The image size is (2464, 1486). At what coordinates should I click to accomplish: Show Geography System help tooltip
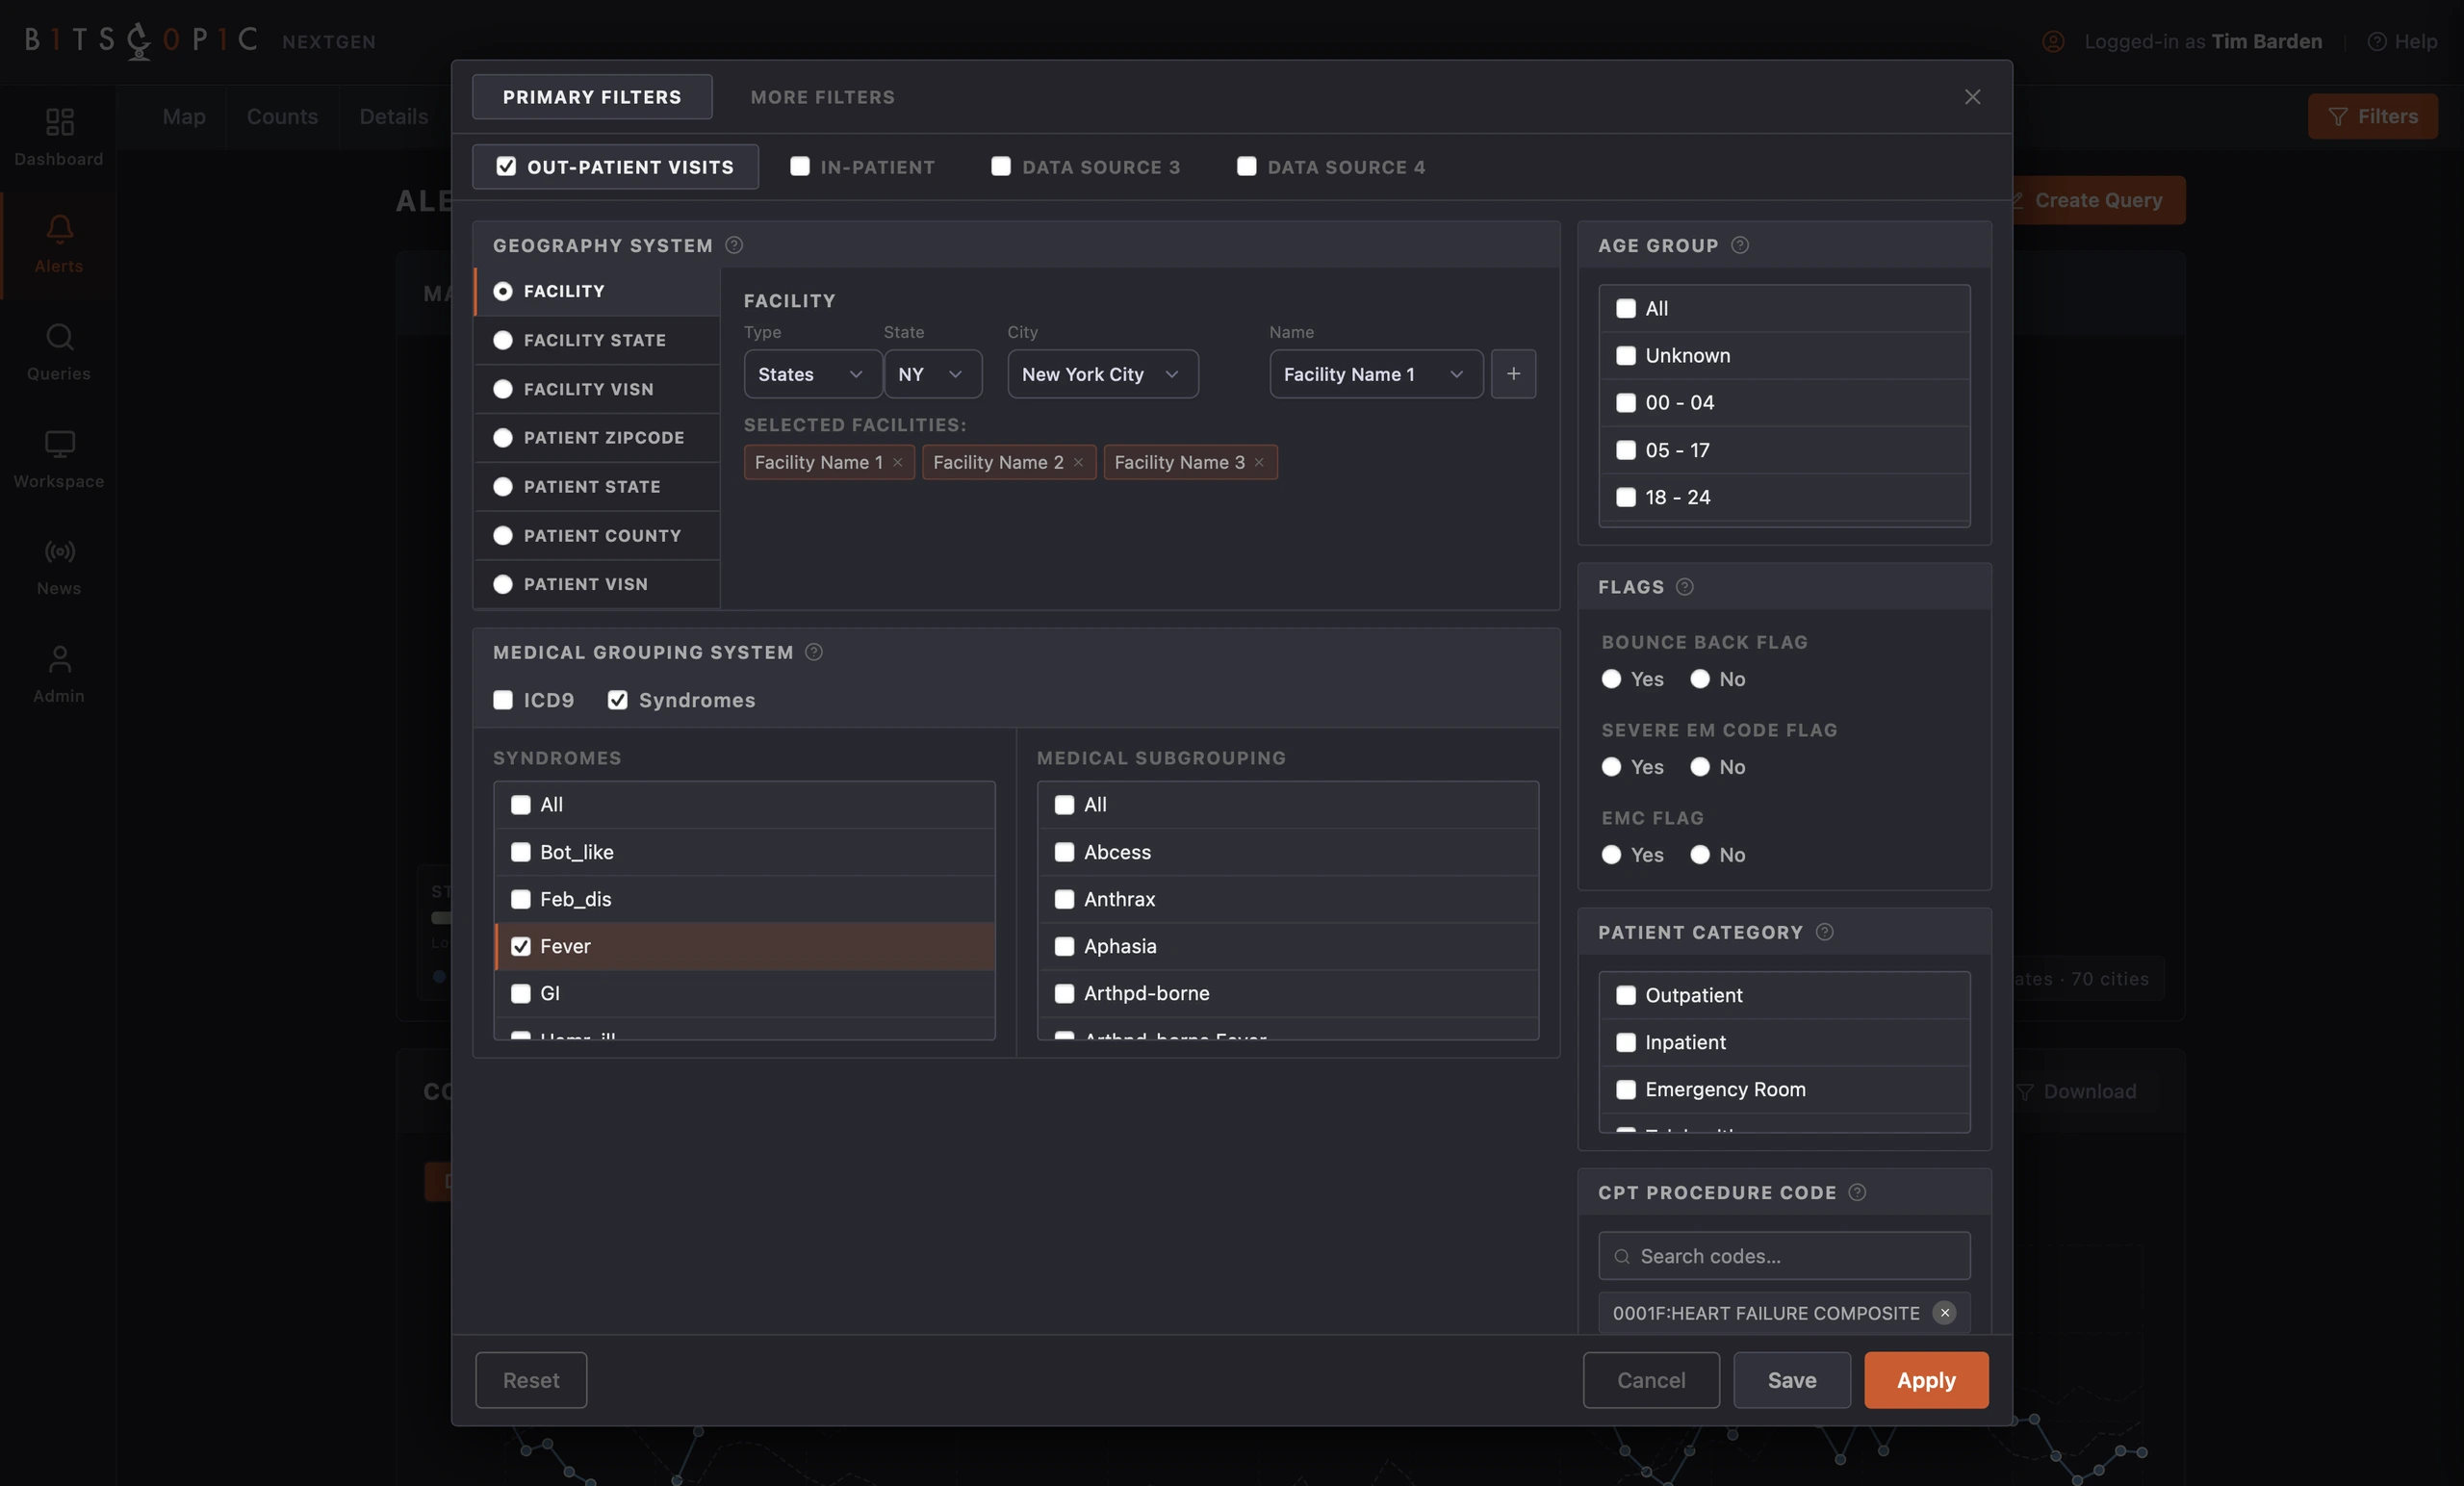click(734, 245)
